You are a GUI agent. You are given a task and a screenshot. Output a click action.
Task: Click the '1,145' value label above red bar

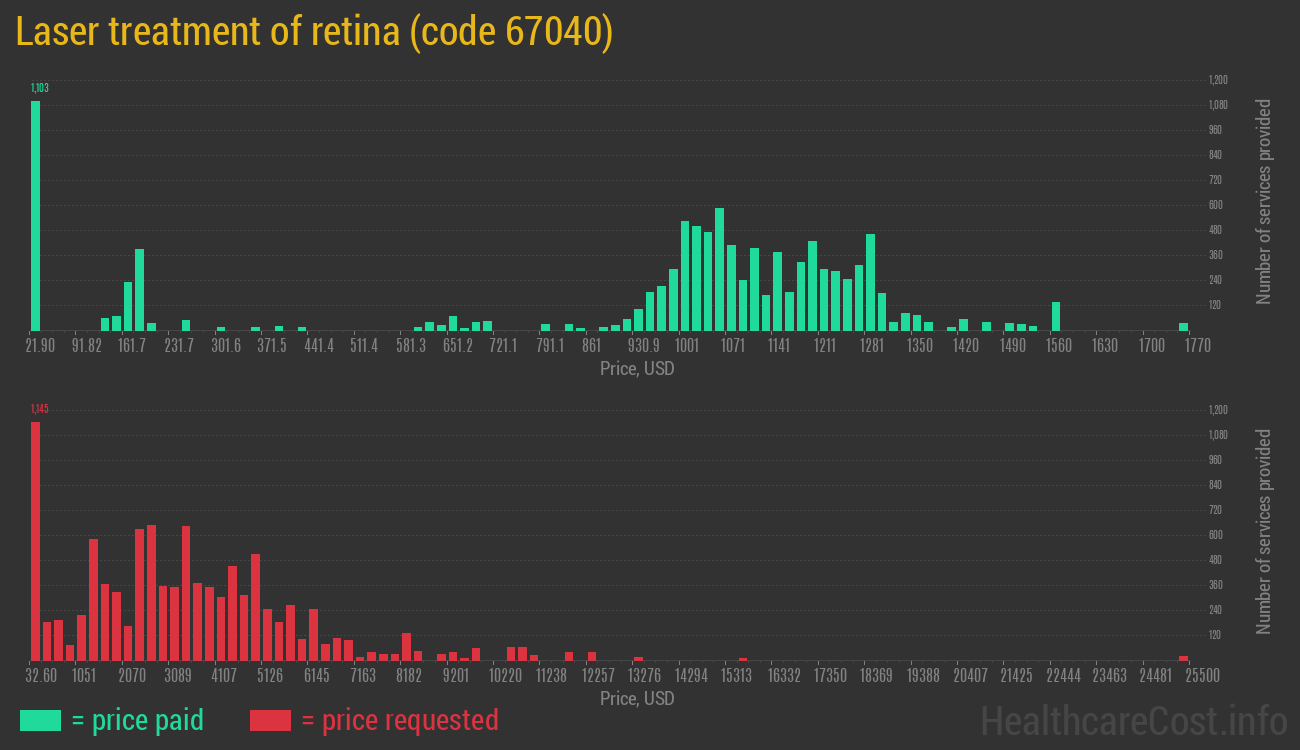(40, 409)
